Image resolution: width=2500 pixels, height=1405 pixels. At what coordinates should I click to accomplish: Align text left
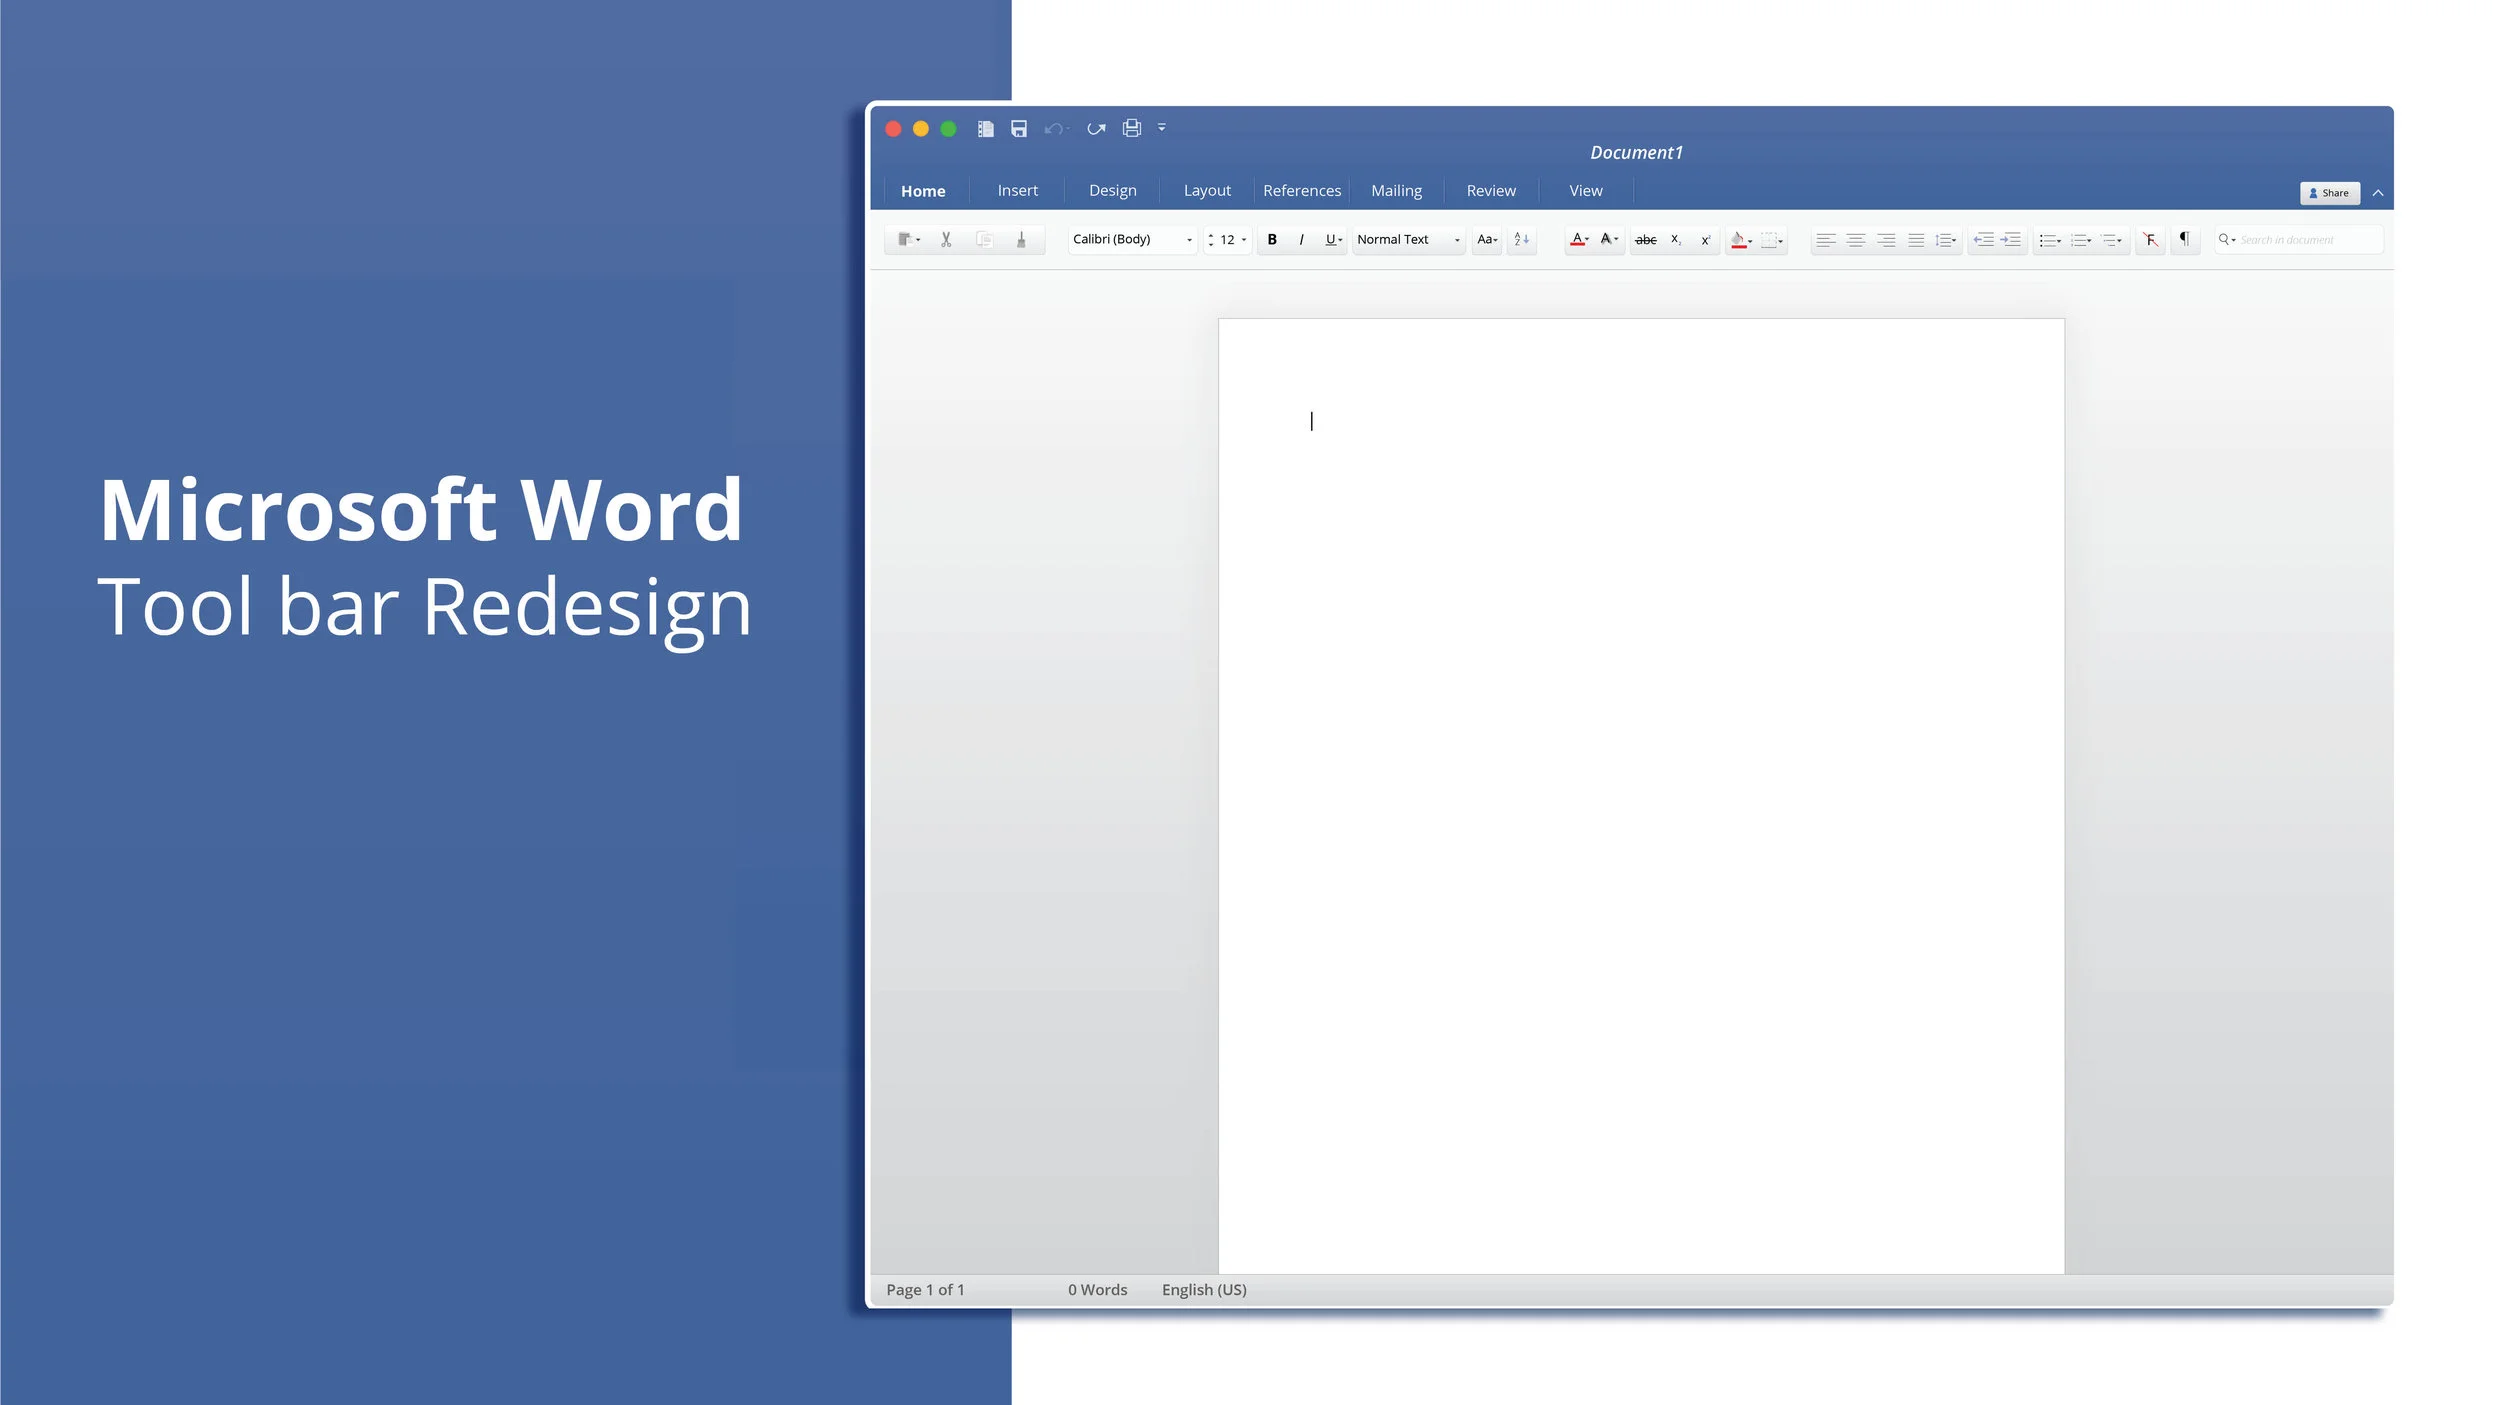point(1825,240)
